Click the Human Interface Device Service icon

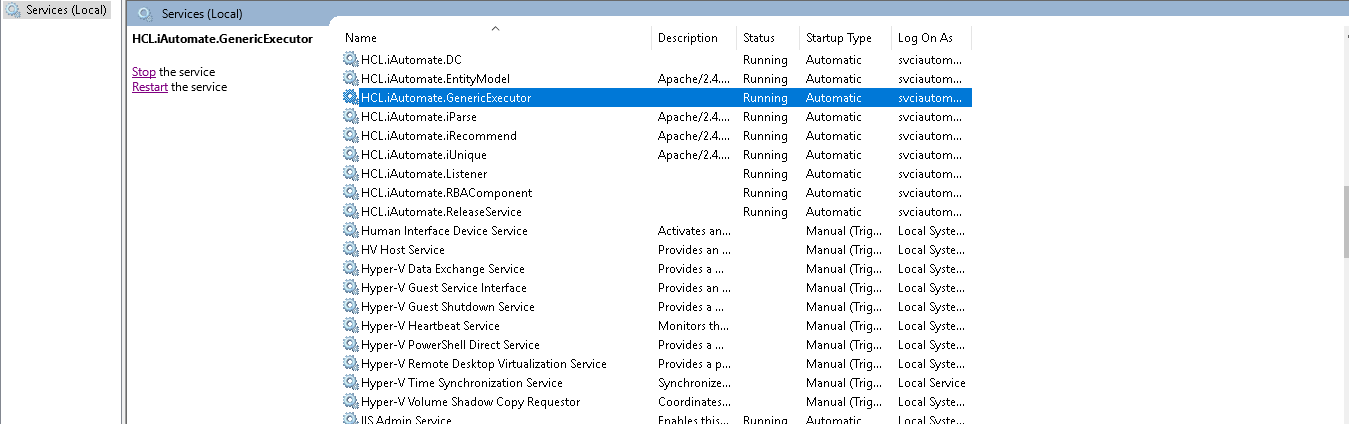pos(350,231)
